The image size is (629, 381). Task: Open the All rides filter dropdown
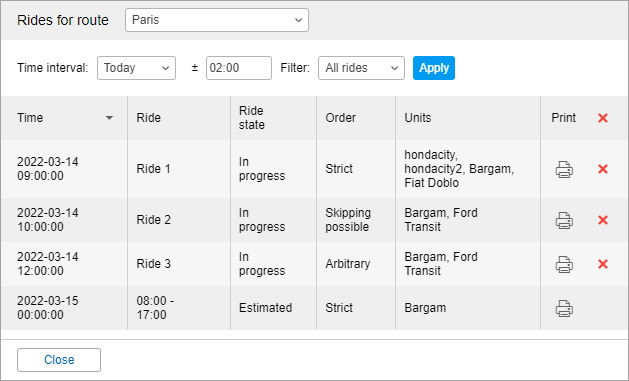point(361,68)
